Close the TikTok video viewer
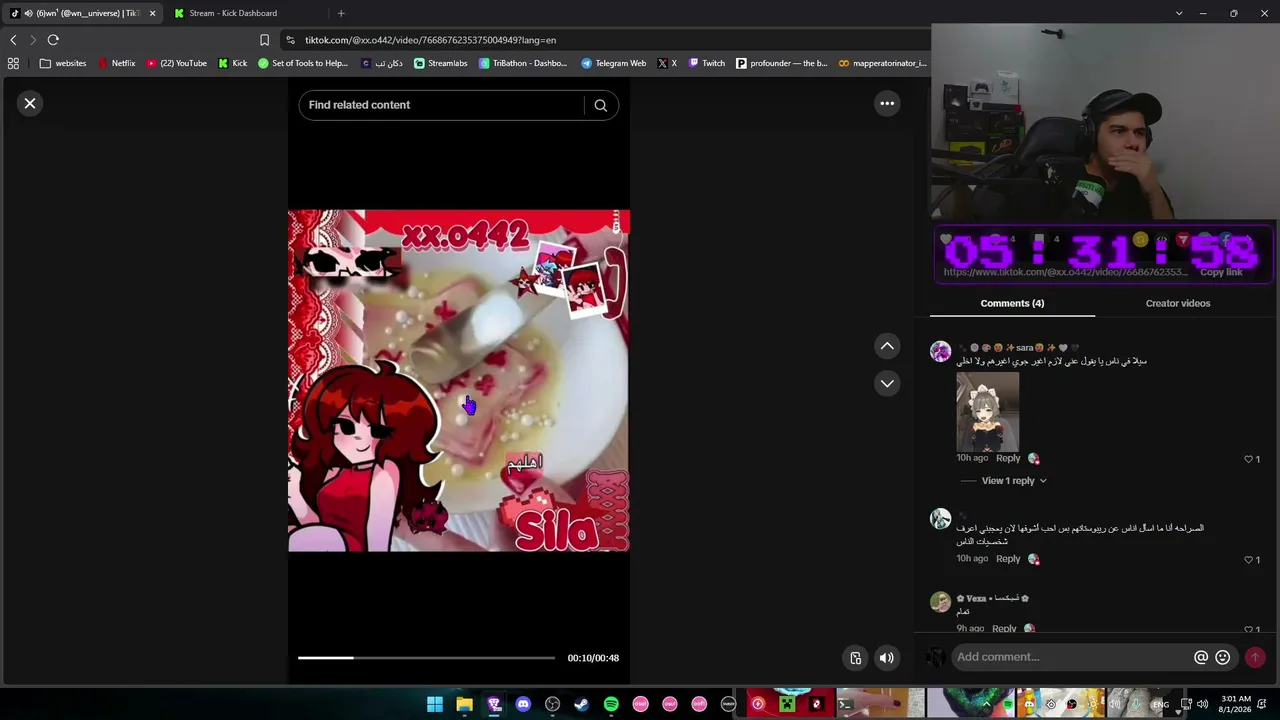1280x720 pixels. pyautogui.click(x=30, y=103)
